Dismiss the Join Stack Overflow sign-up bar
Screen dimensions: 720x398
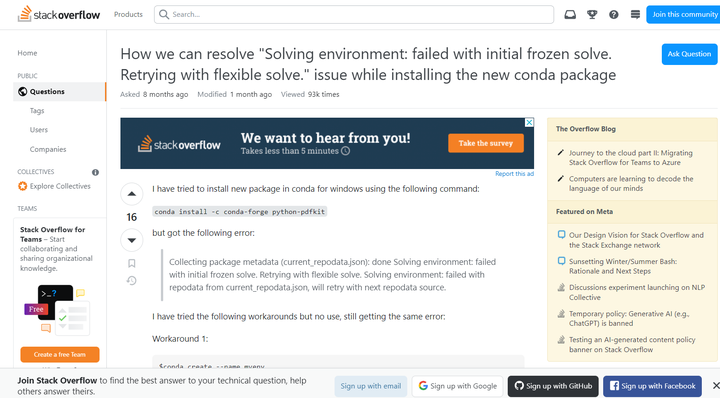[x=715, y=385]
